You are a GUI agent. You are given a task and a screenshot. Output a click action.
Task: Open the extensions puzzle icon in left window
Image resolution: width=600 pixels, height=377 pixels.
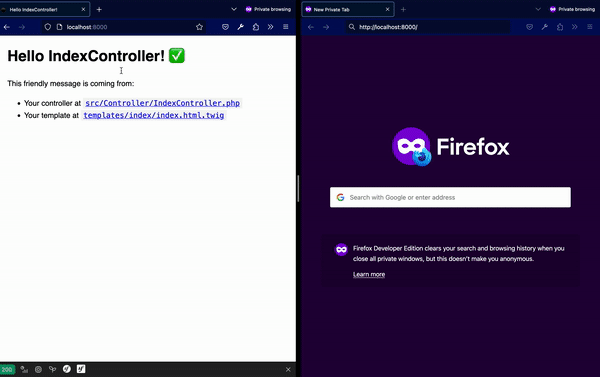pyautogui.click(x=256, y=27)
